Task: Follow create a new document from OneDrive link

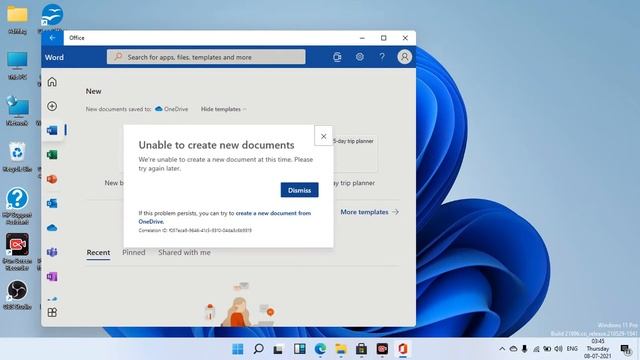Action: [x=225, y=217]
